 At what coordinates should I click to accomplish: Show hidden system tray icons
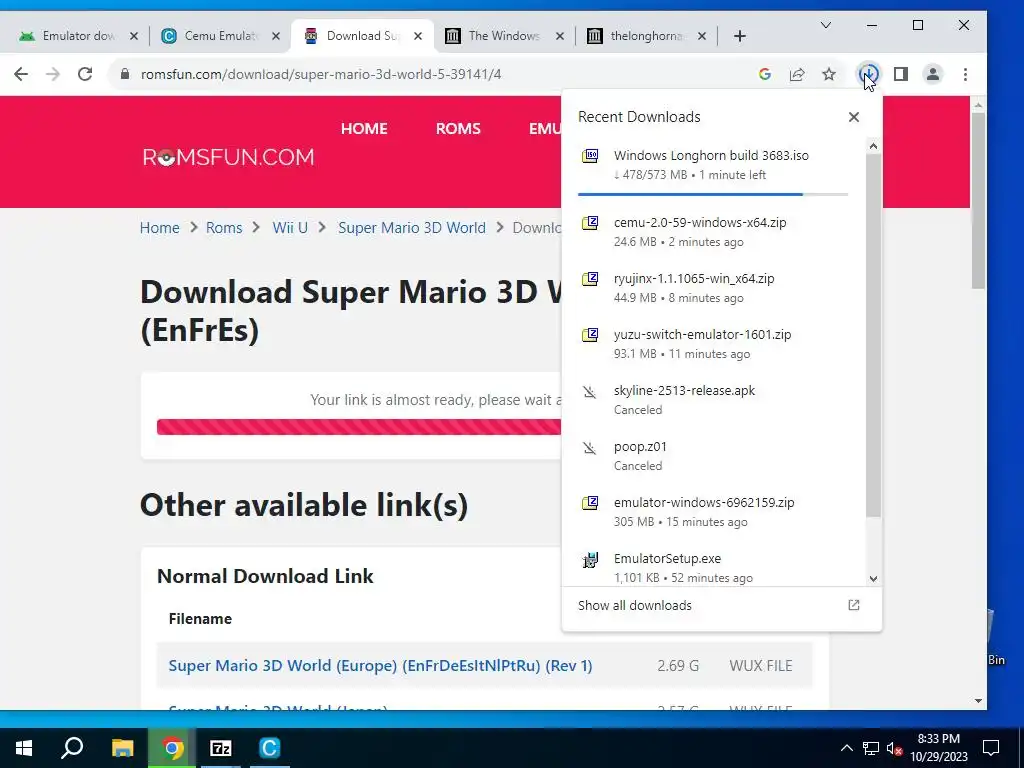846,748
